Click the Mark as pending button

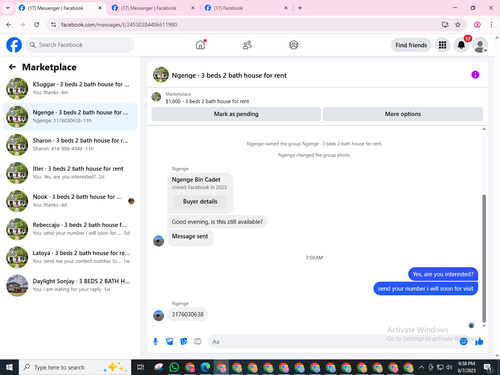(236, 114)
